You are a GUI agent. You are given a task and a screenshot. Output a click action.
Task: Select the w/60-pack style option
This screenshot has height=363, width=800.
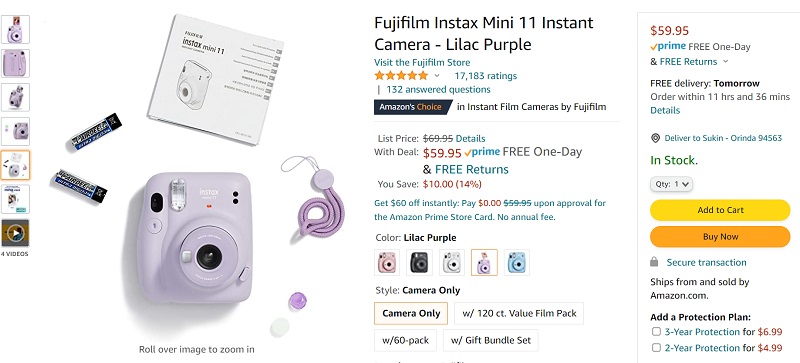click(x=406, y=341)
